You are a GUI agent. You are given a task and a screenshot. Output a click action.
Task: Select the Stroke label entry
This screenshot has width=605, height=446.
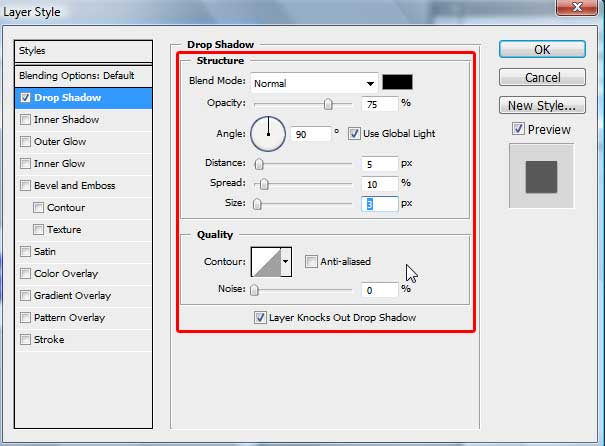(49, 340)
